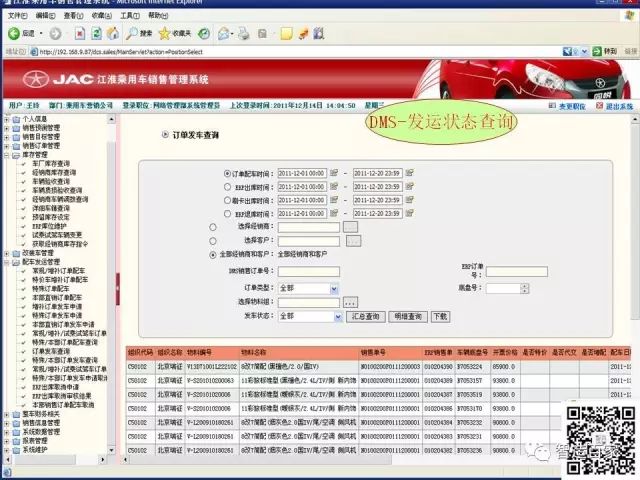Screen dimensions: 640x480
Task: Expand the 销售订单管理 tree node
Action: pos(7,146)
